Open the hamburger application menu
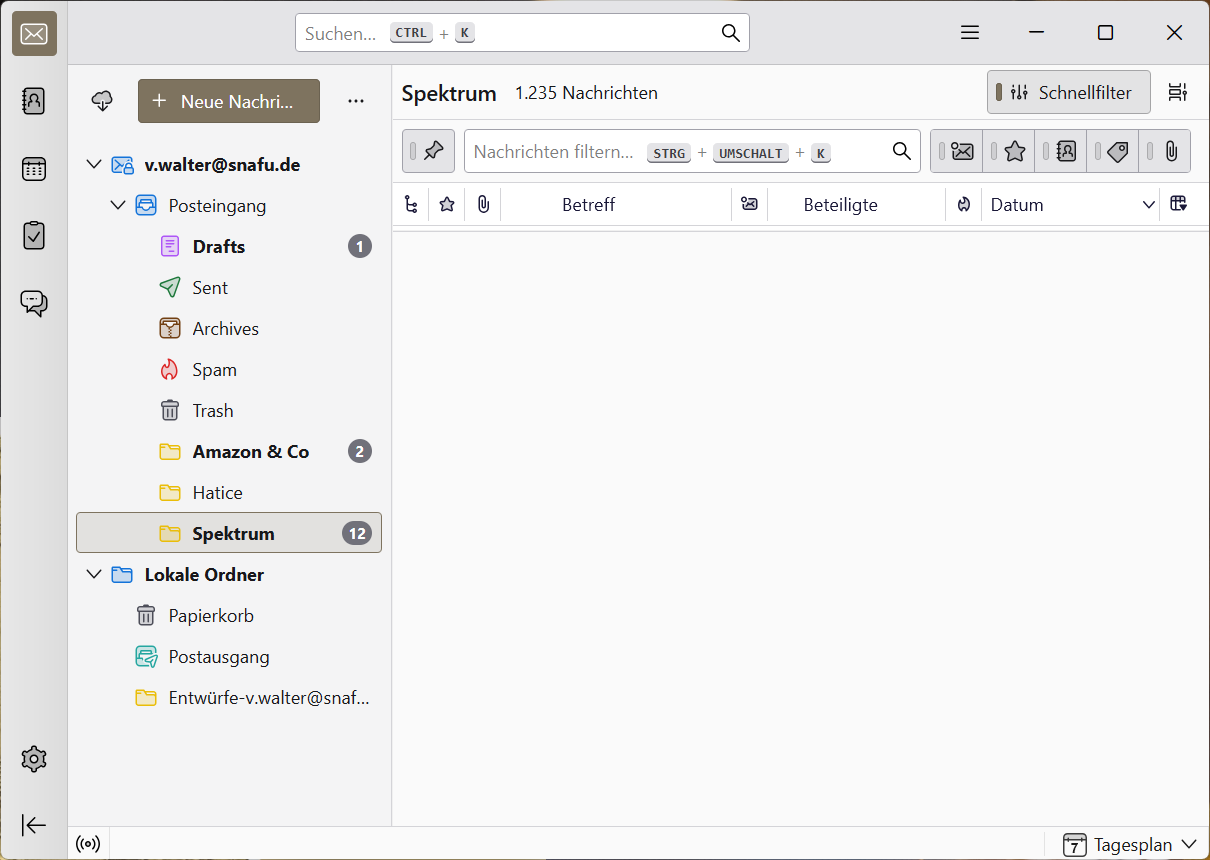This screenshot has height=860, width=1210. pos(969,33)
